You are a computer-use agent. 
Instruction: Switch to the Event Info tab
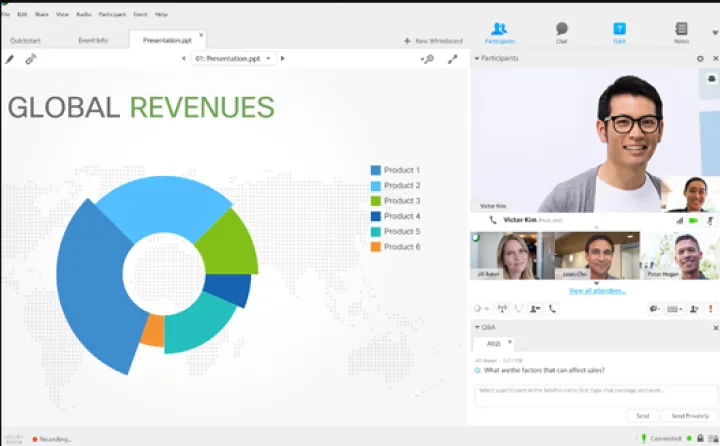(93, 41)
